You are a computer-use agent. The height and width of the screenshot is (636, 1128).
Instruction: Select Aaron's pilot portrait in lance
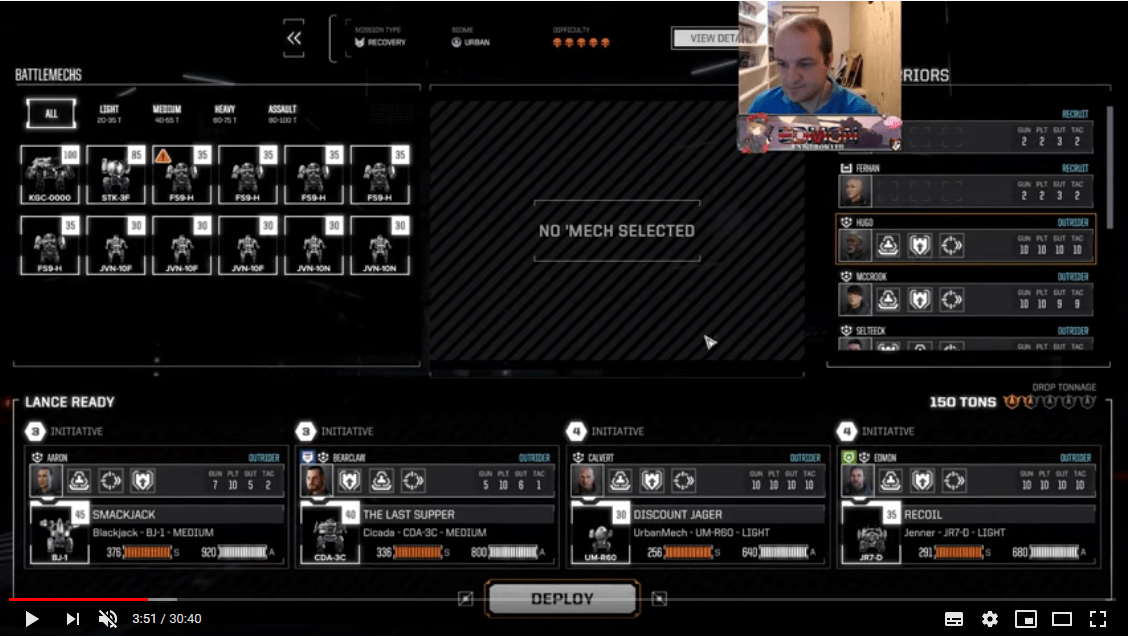point(46,481)
